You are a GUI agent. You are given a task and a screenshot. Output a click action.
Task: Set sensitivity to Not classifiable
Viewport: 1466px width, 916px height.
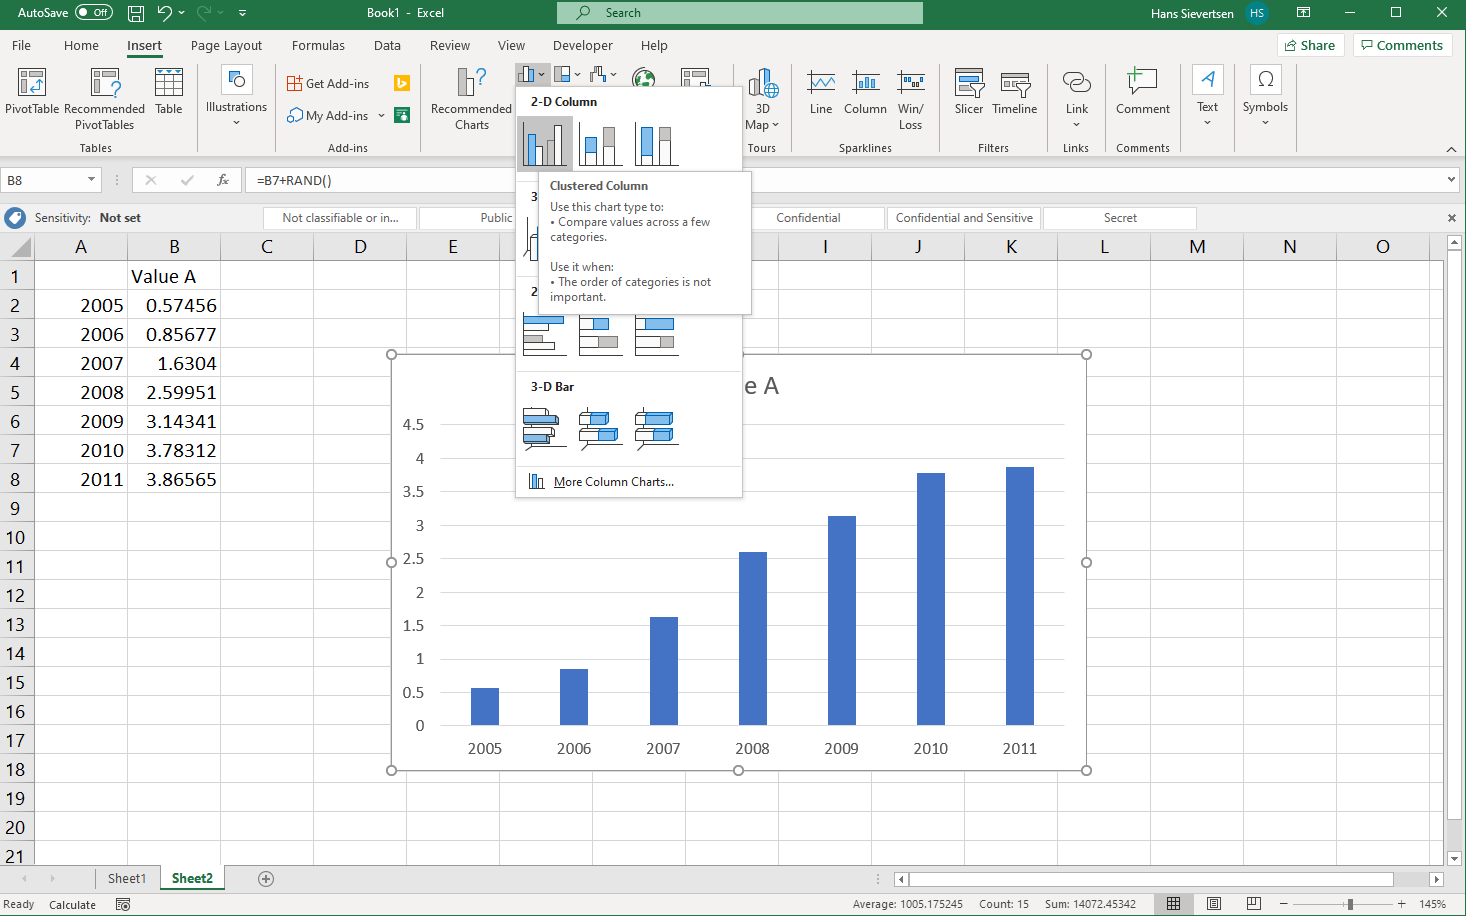[340, 218]
